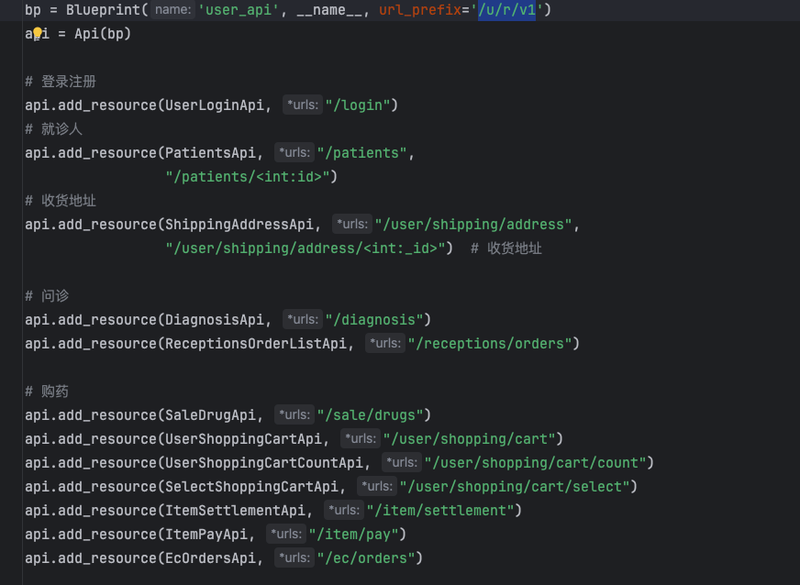800x585 pixels.
Task: Click the "/receptions/orders" route string
Action: pyautogui.click(x=490, y=344)
